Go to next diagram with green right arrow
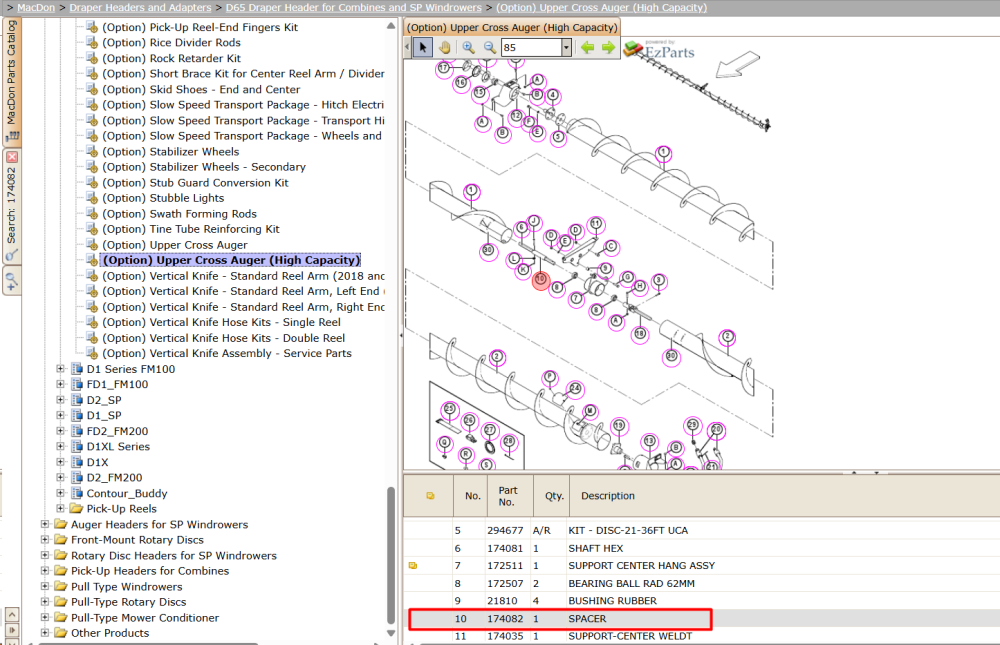This screenshot has height=645, width=1000. 608,47
